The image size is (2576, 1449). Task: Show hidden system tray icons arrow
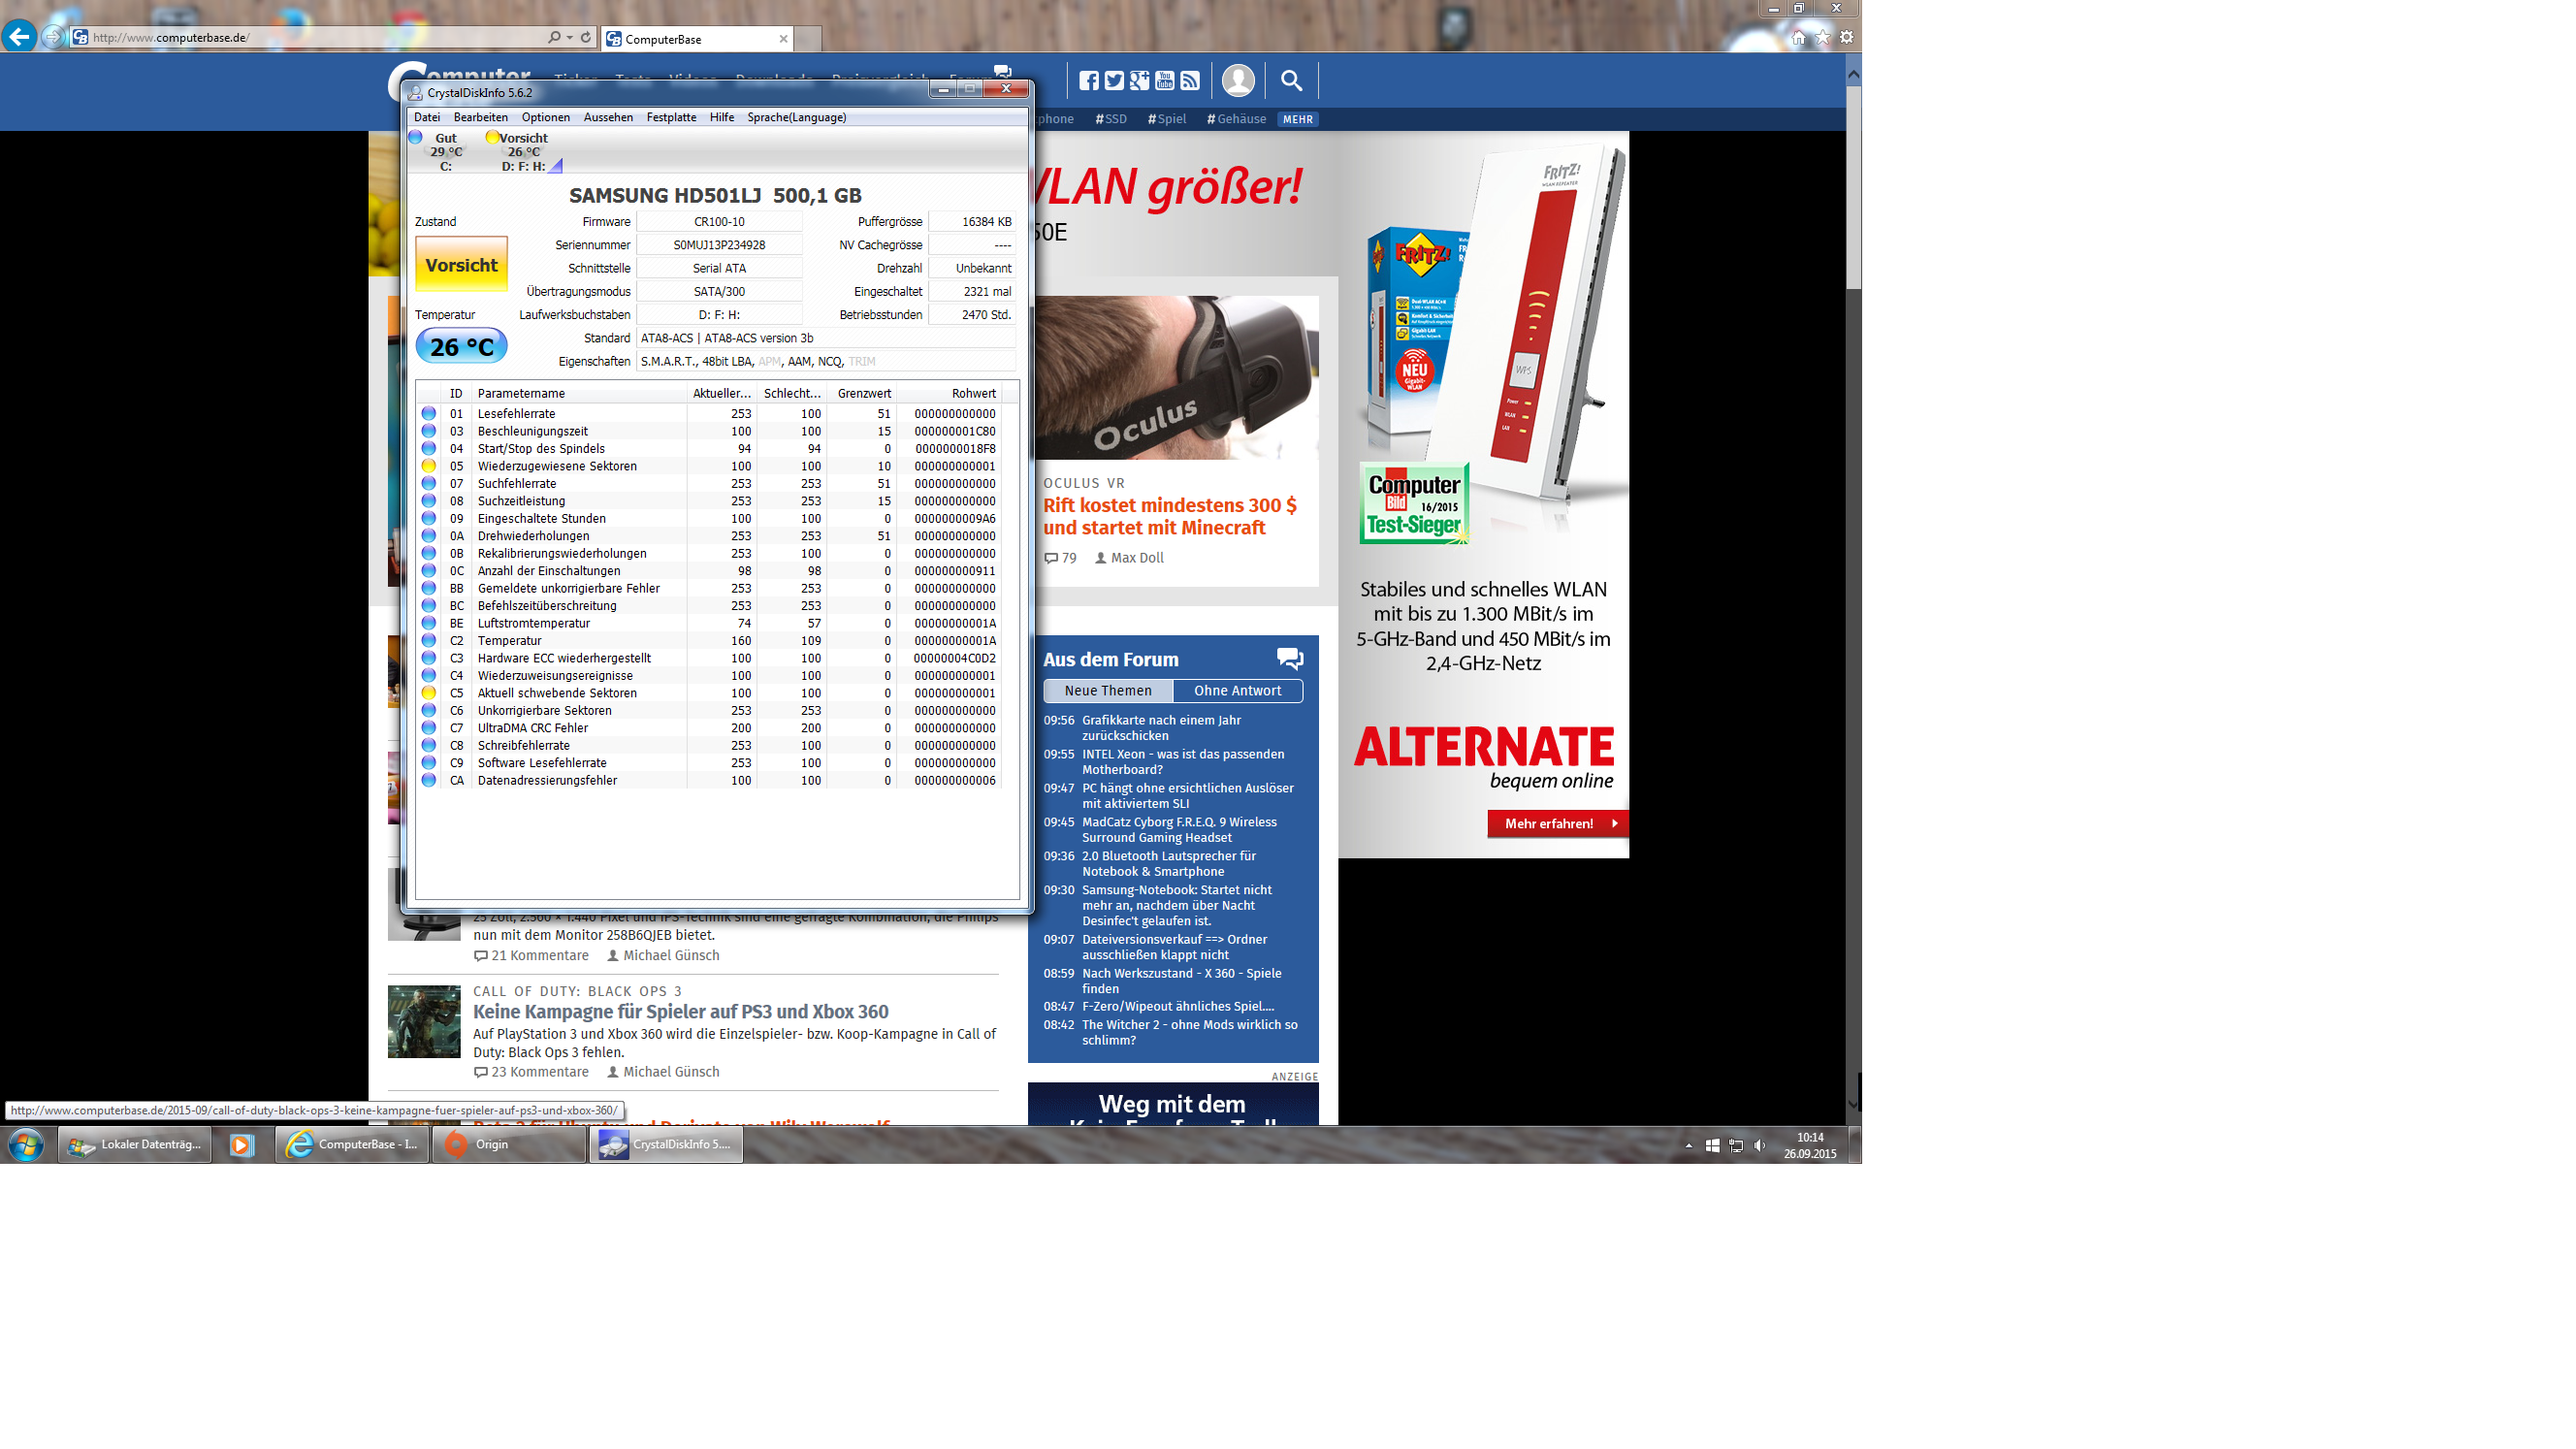tap(1688, 1145)
